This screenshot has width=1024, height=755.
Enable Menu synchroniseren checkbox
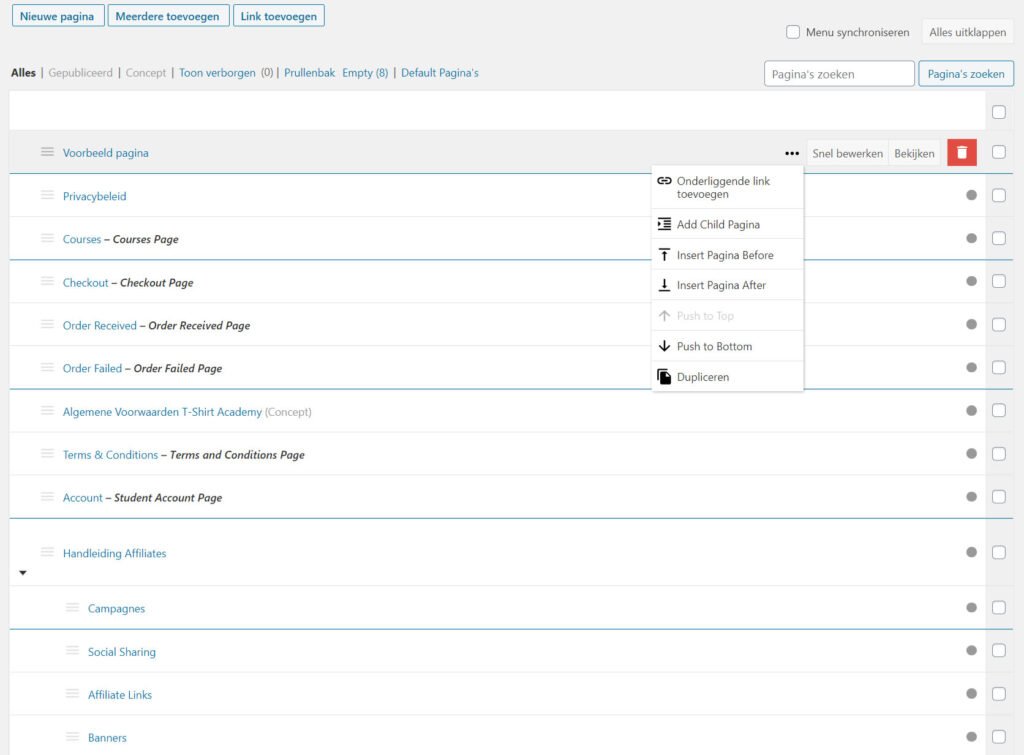[793, 32]
